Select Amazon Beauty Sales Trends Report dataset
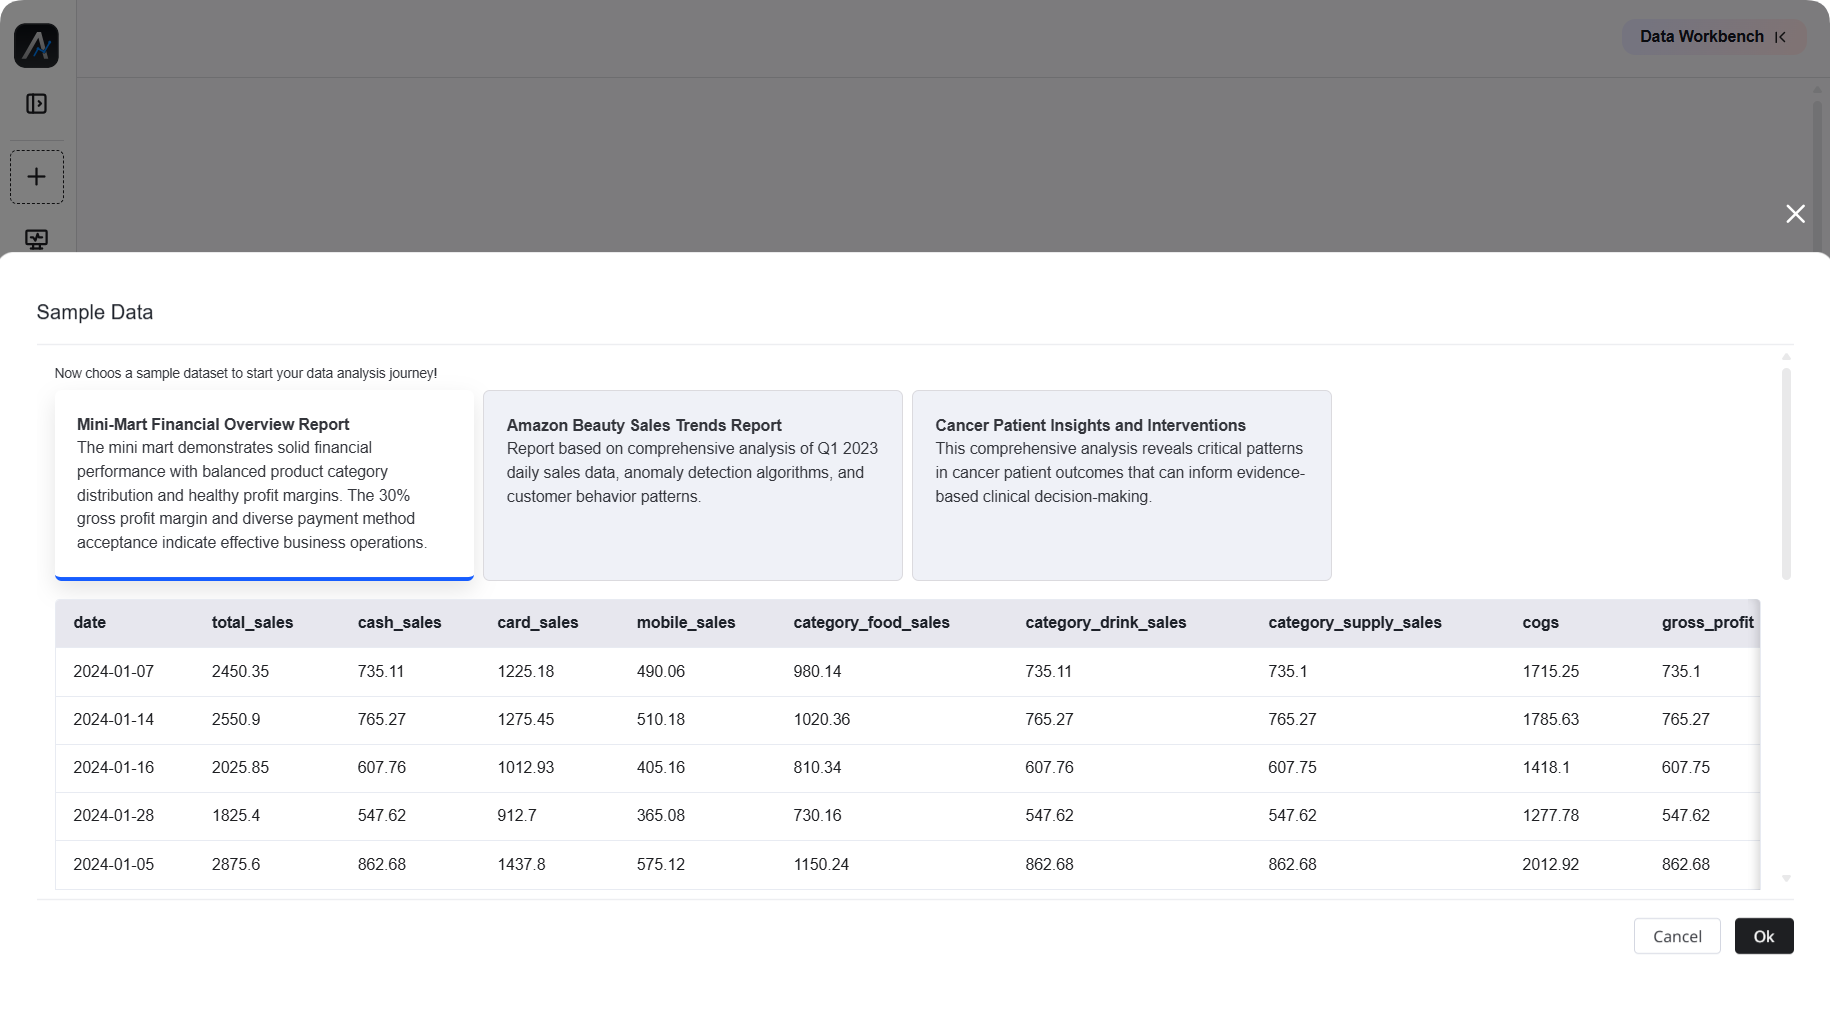 (x=692, y=485)
